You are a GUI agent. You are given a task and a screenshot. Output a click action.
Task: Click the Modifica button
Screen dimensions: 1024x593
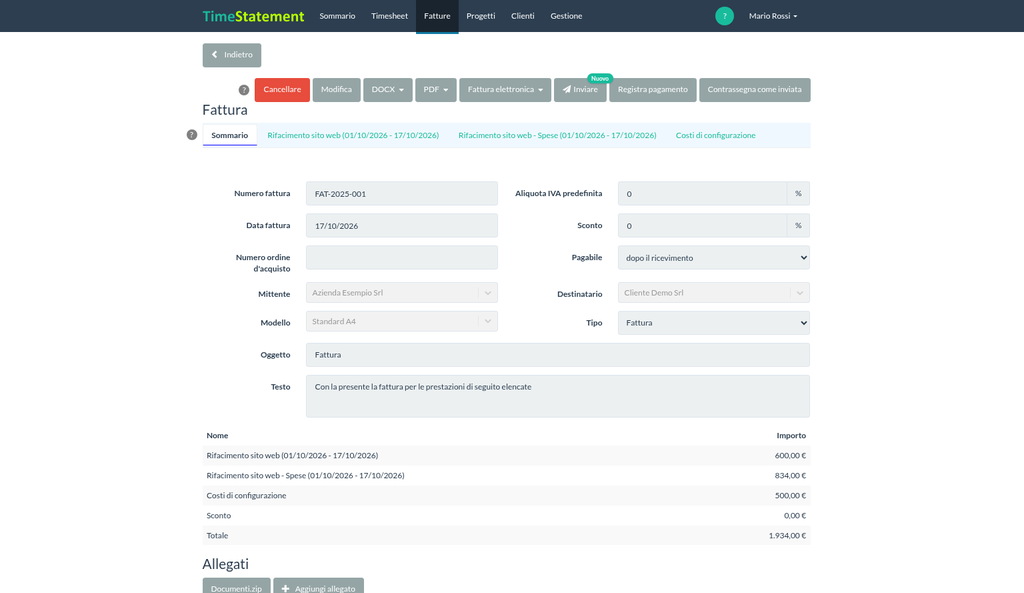pyautogui.click(x=336, y=89)
